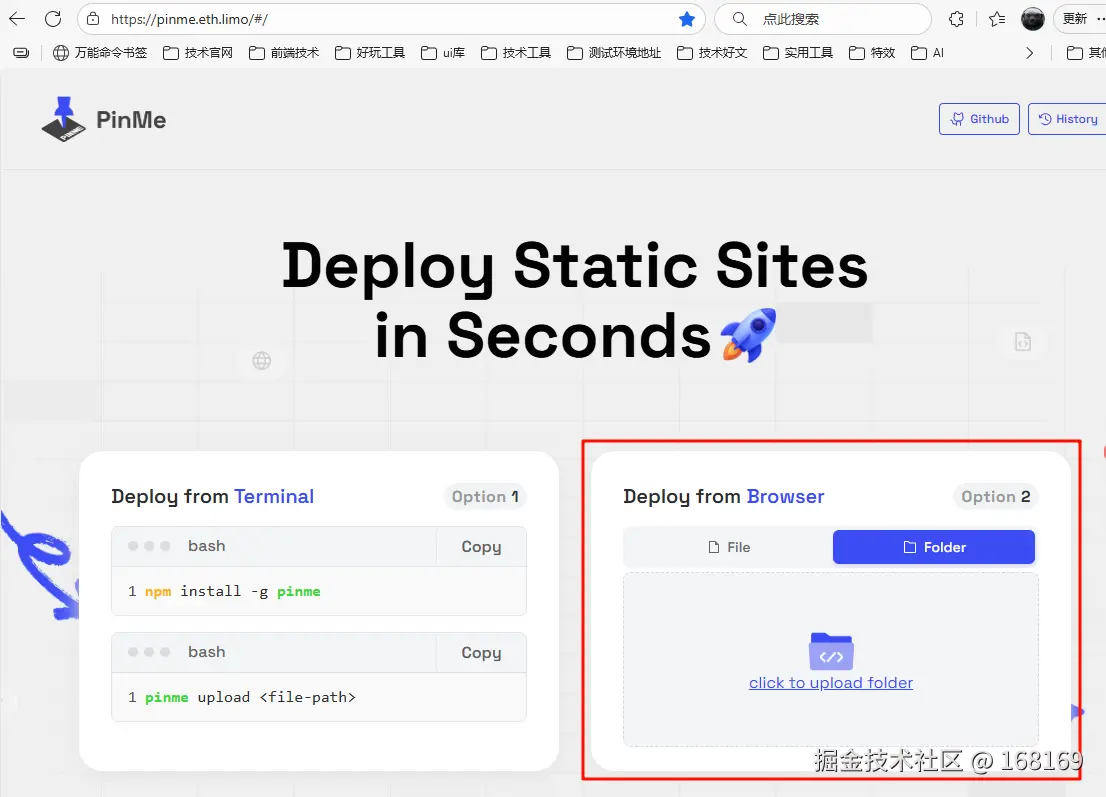Switch to the File tab
The height and width of the screenshot is (797, 1106).
click(729, 547)
